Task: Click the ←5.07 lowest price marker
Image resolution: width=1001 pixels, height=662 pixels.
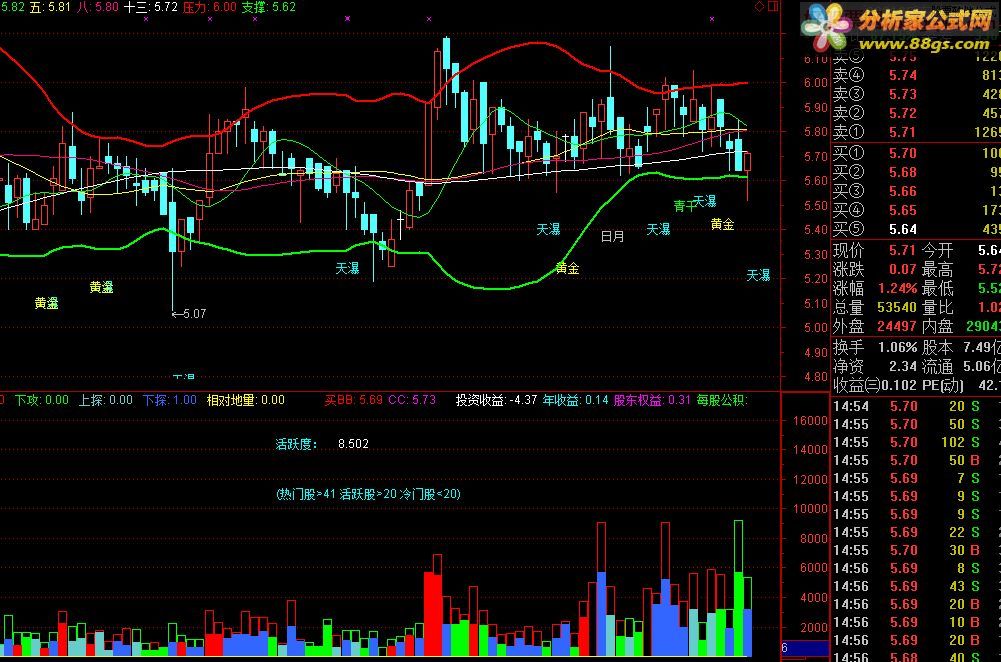Action: tap(189, 313)
